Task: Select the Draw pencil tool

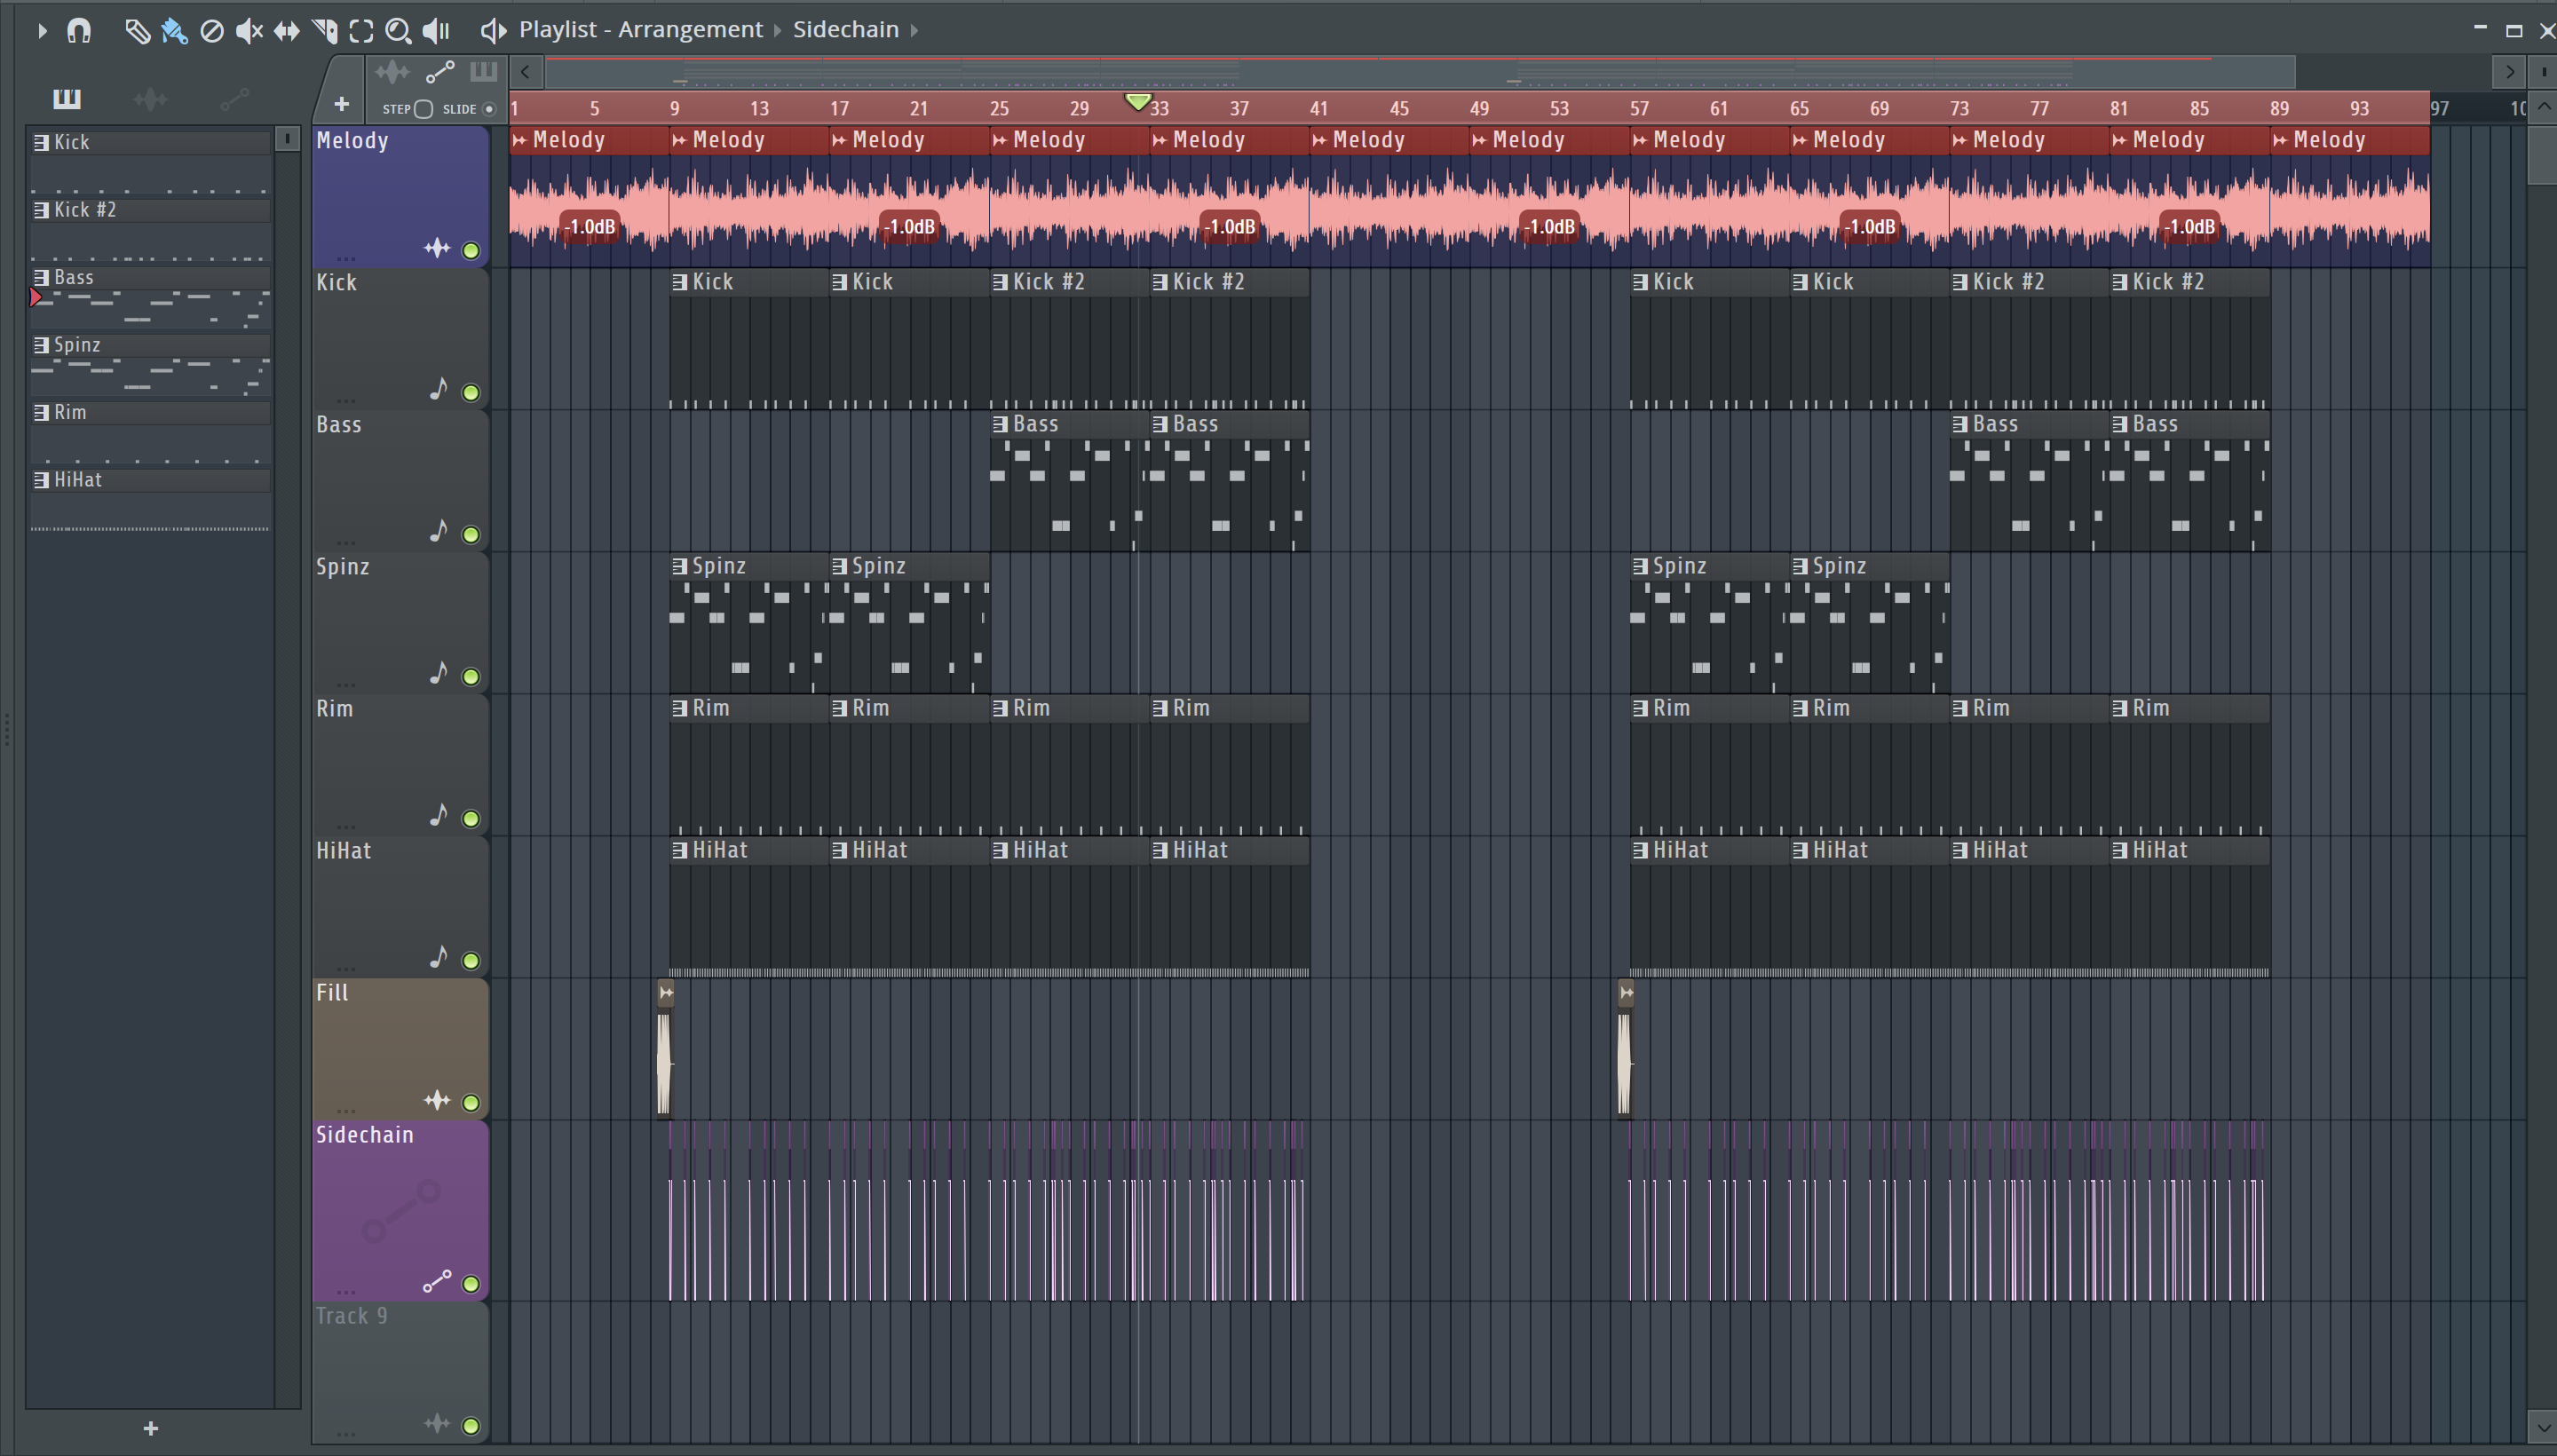Action: pos(137,31)
